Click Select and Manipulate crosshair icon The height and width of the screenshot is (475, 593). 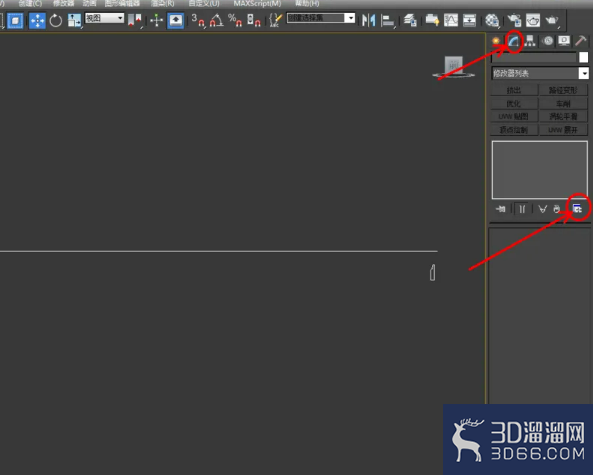coord(156,20)
